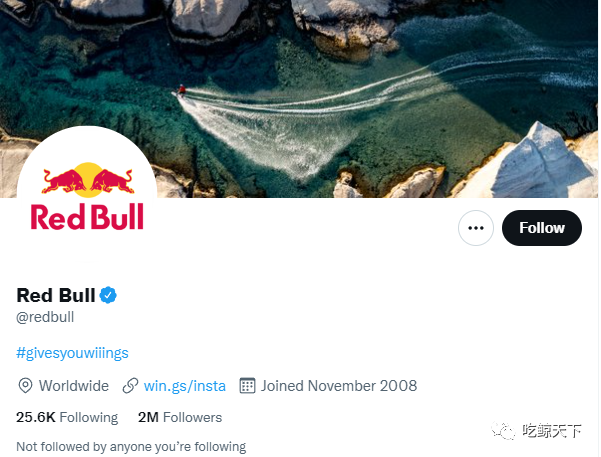Open the Red Bull profile avatar

87,196
